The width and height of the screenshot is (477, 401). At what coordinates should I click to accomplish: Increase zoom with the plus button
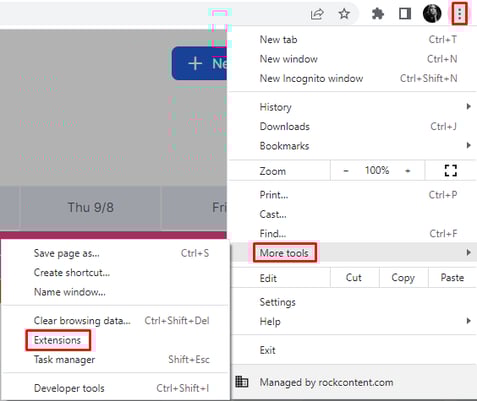coord(407,171)
